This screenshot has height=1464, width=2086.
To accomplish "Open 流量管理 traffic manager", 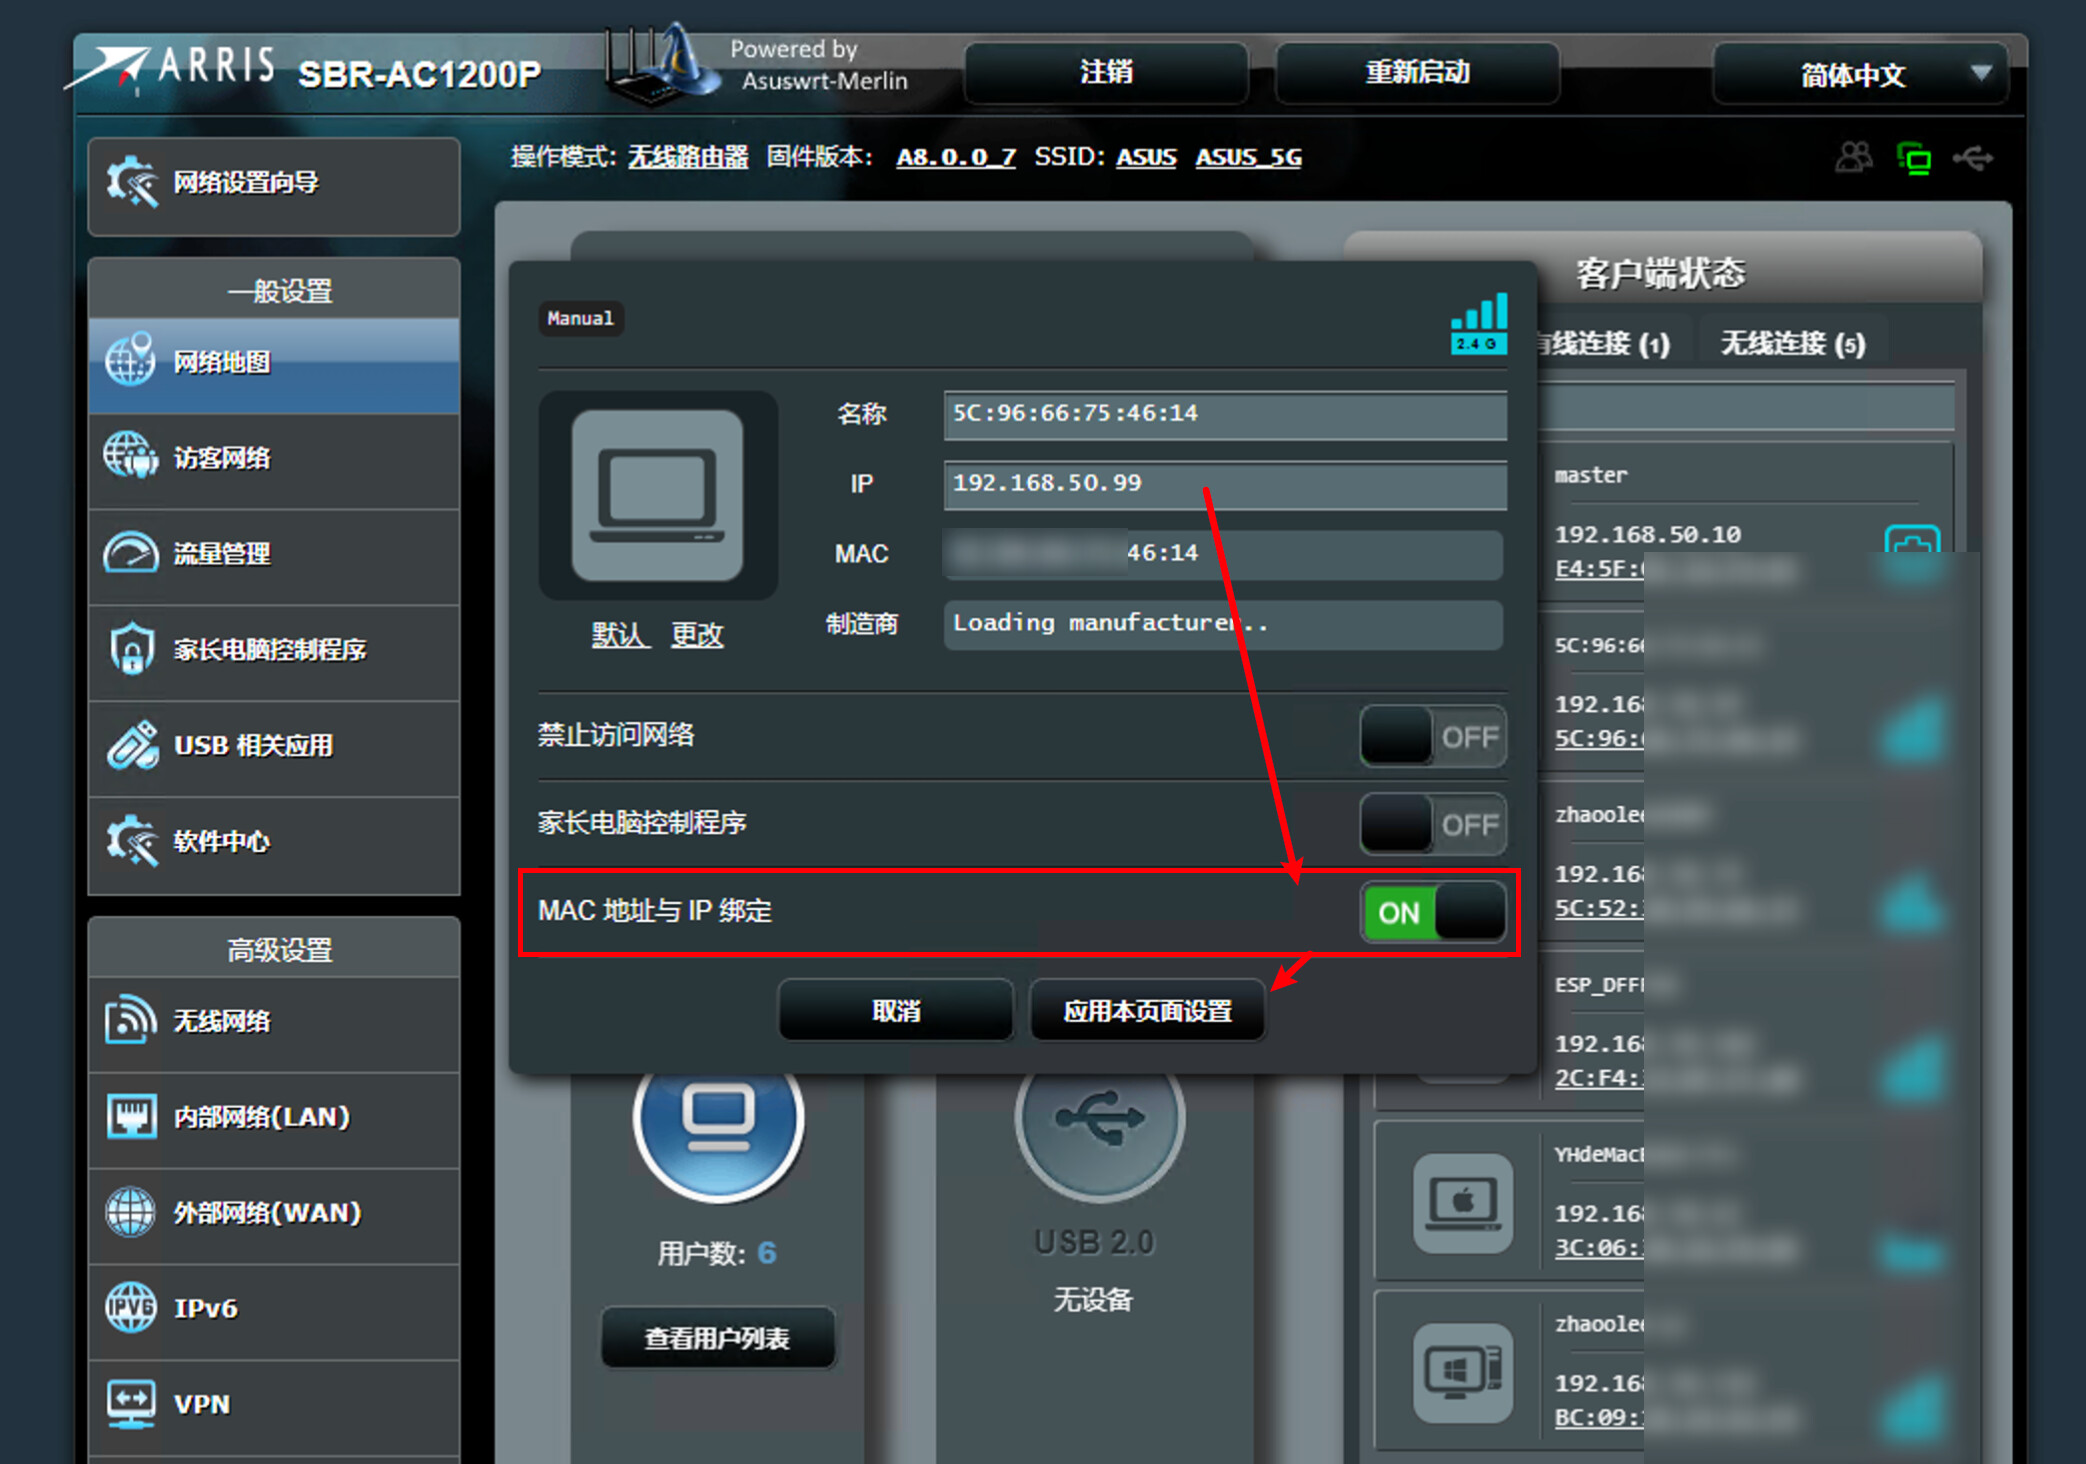I will coord(273,555).
